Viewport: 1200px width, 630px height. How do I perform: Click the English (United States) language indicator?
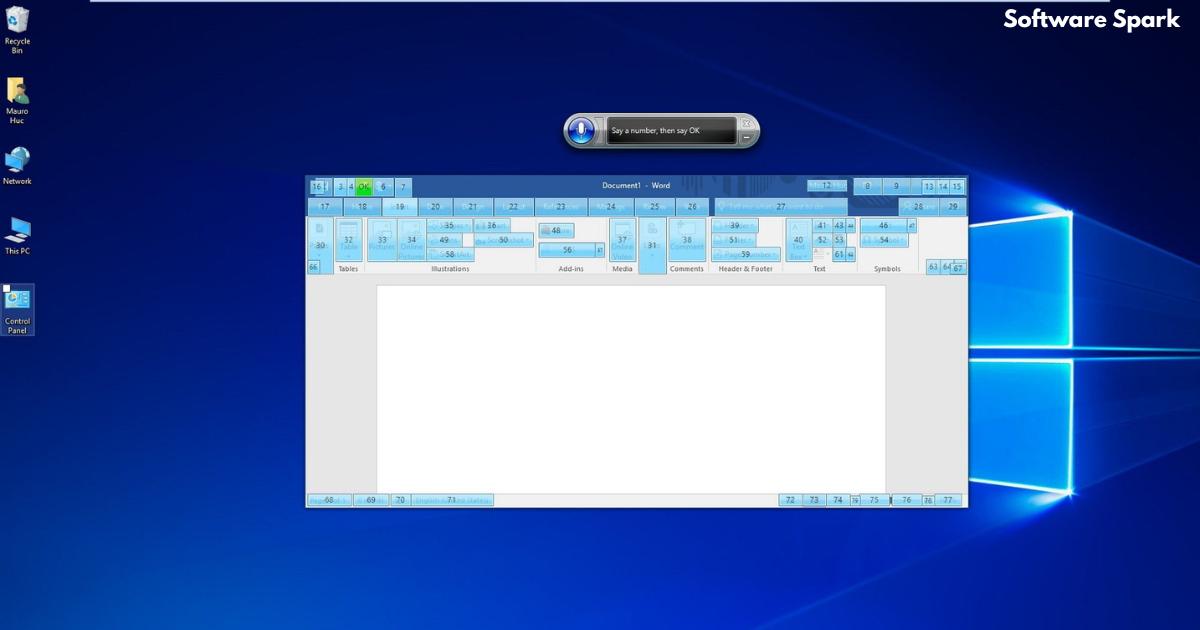[452, 500]
